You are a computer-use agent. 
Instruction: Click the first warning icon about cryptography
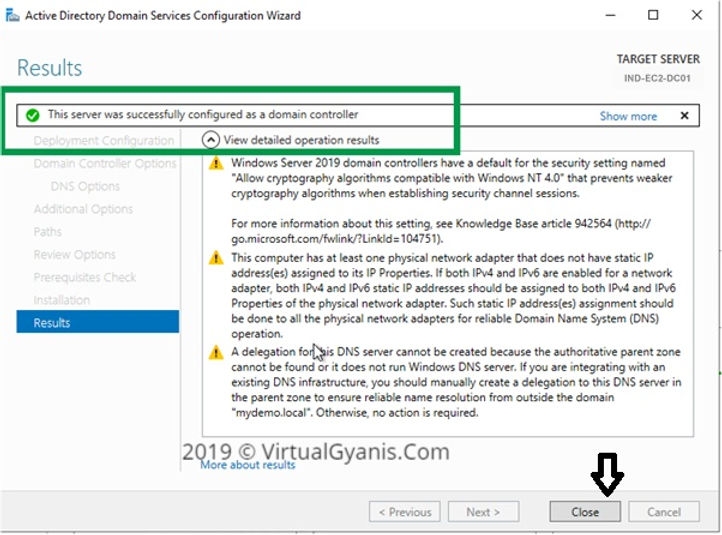pyautogui.click(x=216, y=163)
